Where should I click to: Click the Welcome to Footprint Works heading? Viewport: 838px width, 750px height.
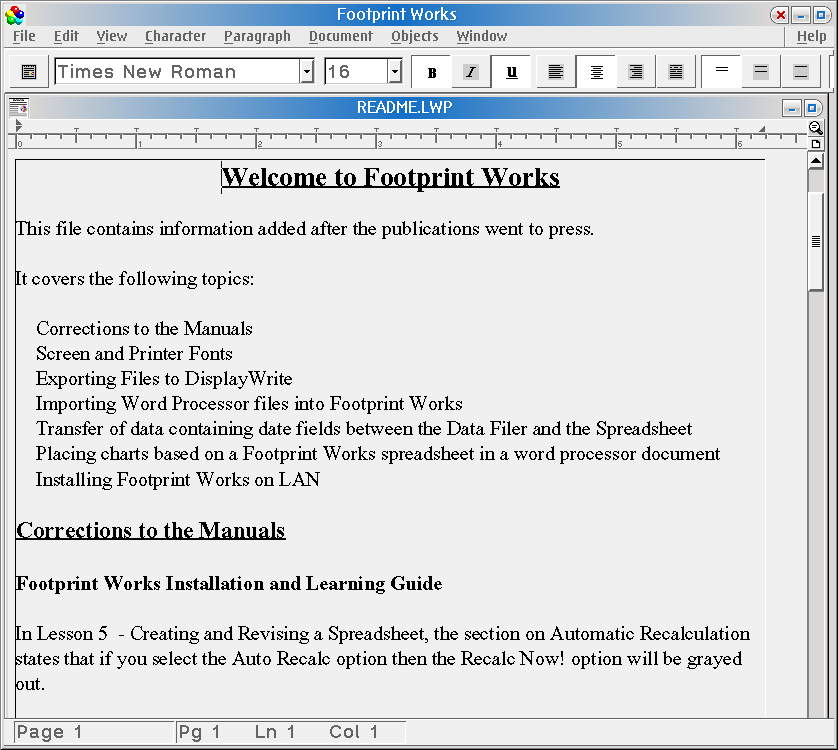[x=391, y=177]
